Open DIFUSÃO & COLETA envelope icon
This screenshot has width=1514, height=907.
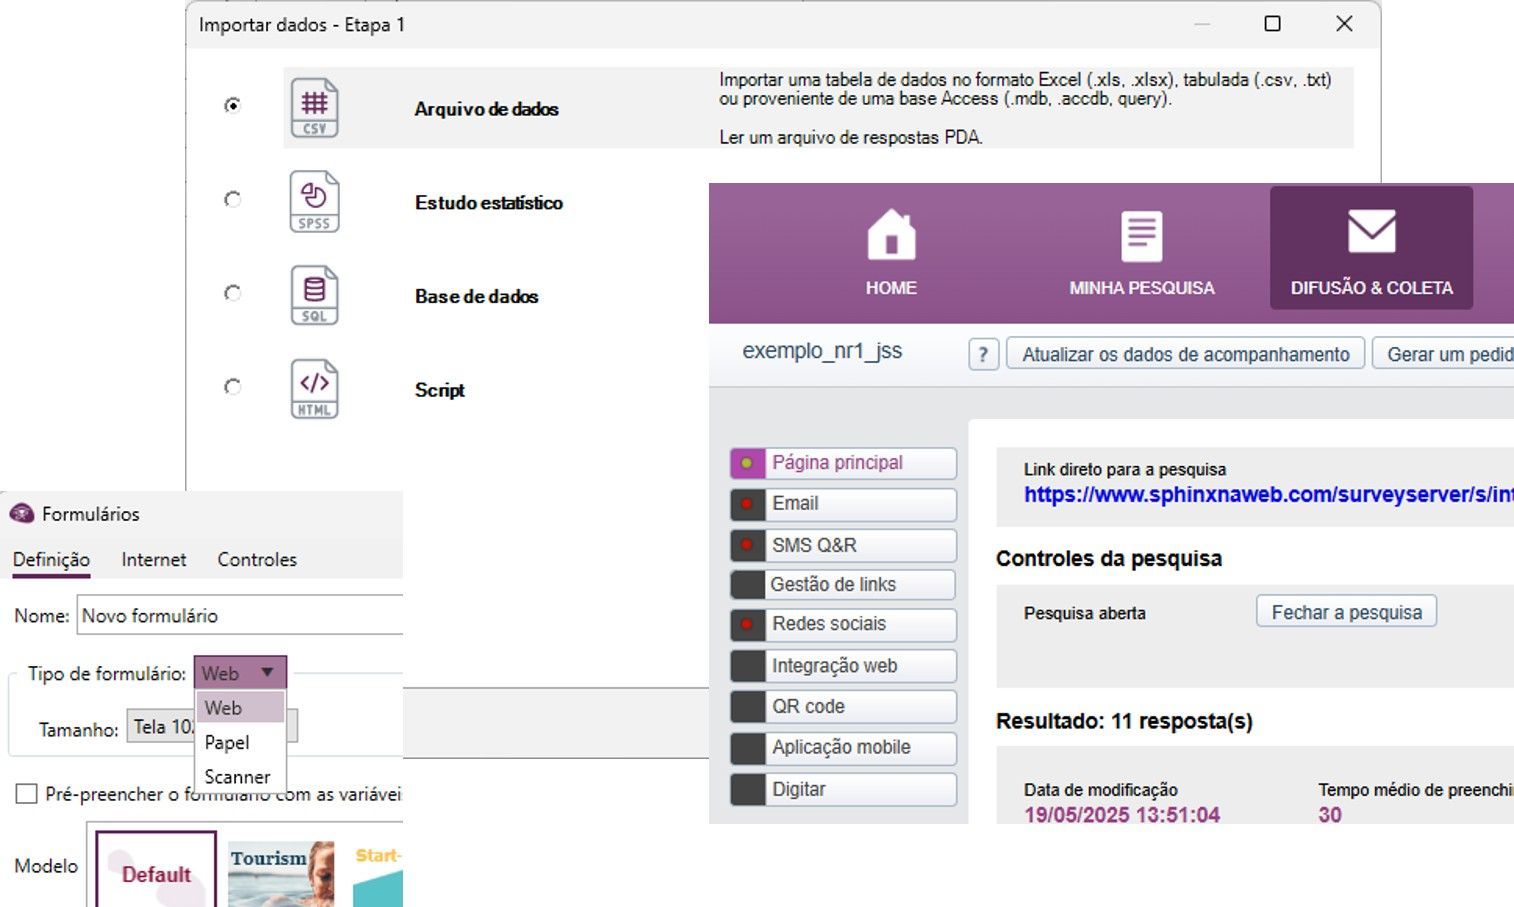[1371, 231]
